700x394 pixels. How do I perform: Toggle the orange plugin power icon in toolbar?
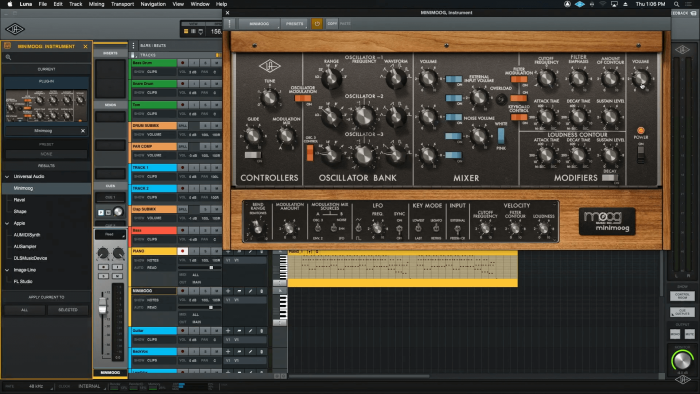pos(317,24)
